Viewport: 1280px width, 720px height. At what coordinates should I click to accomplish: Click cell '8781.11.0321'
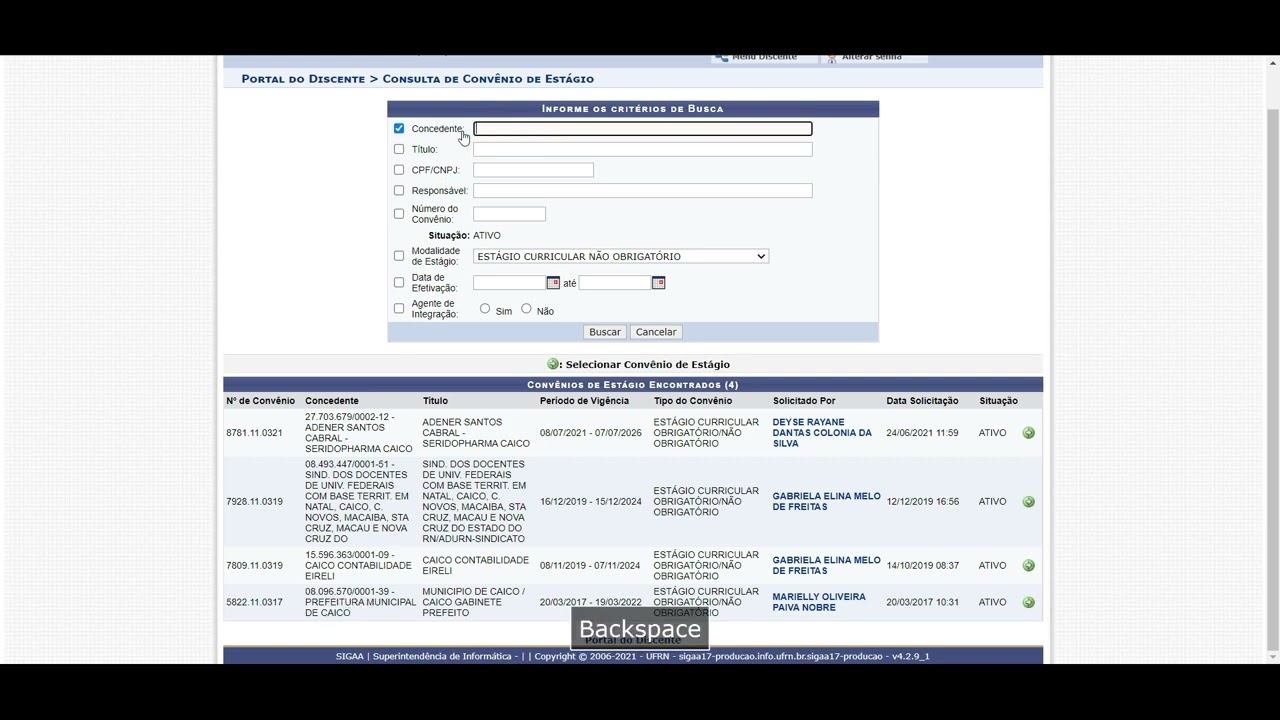(x=254, y=433)
